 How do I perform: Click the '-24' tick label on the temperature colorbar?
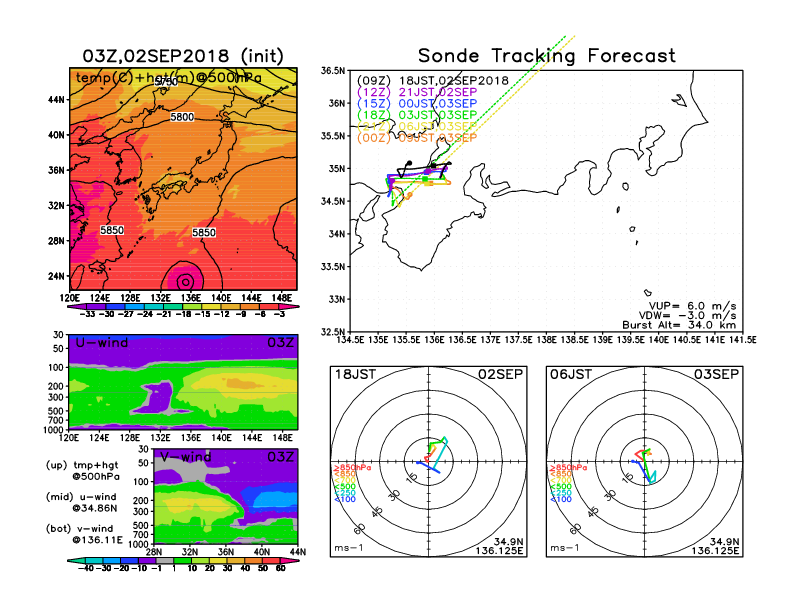click(145, 314)
